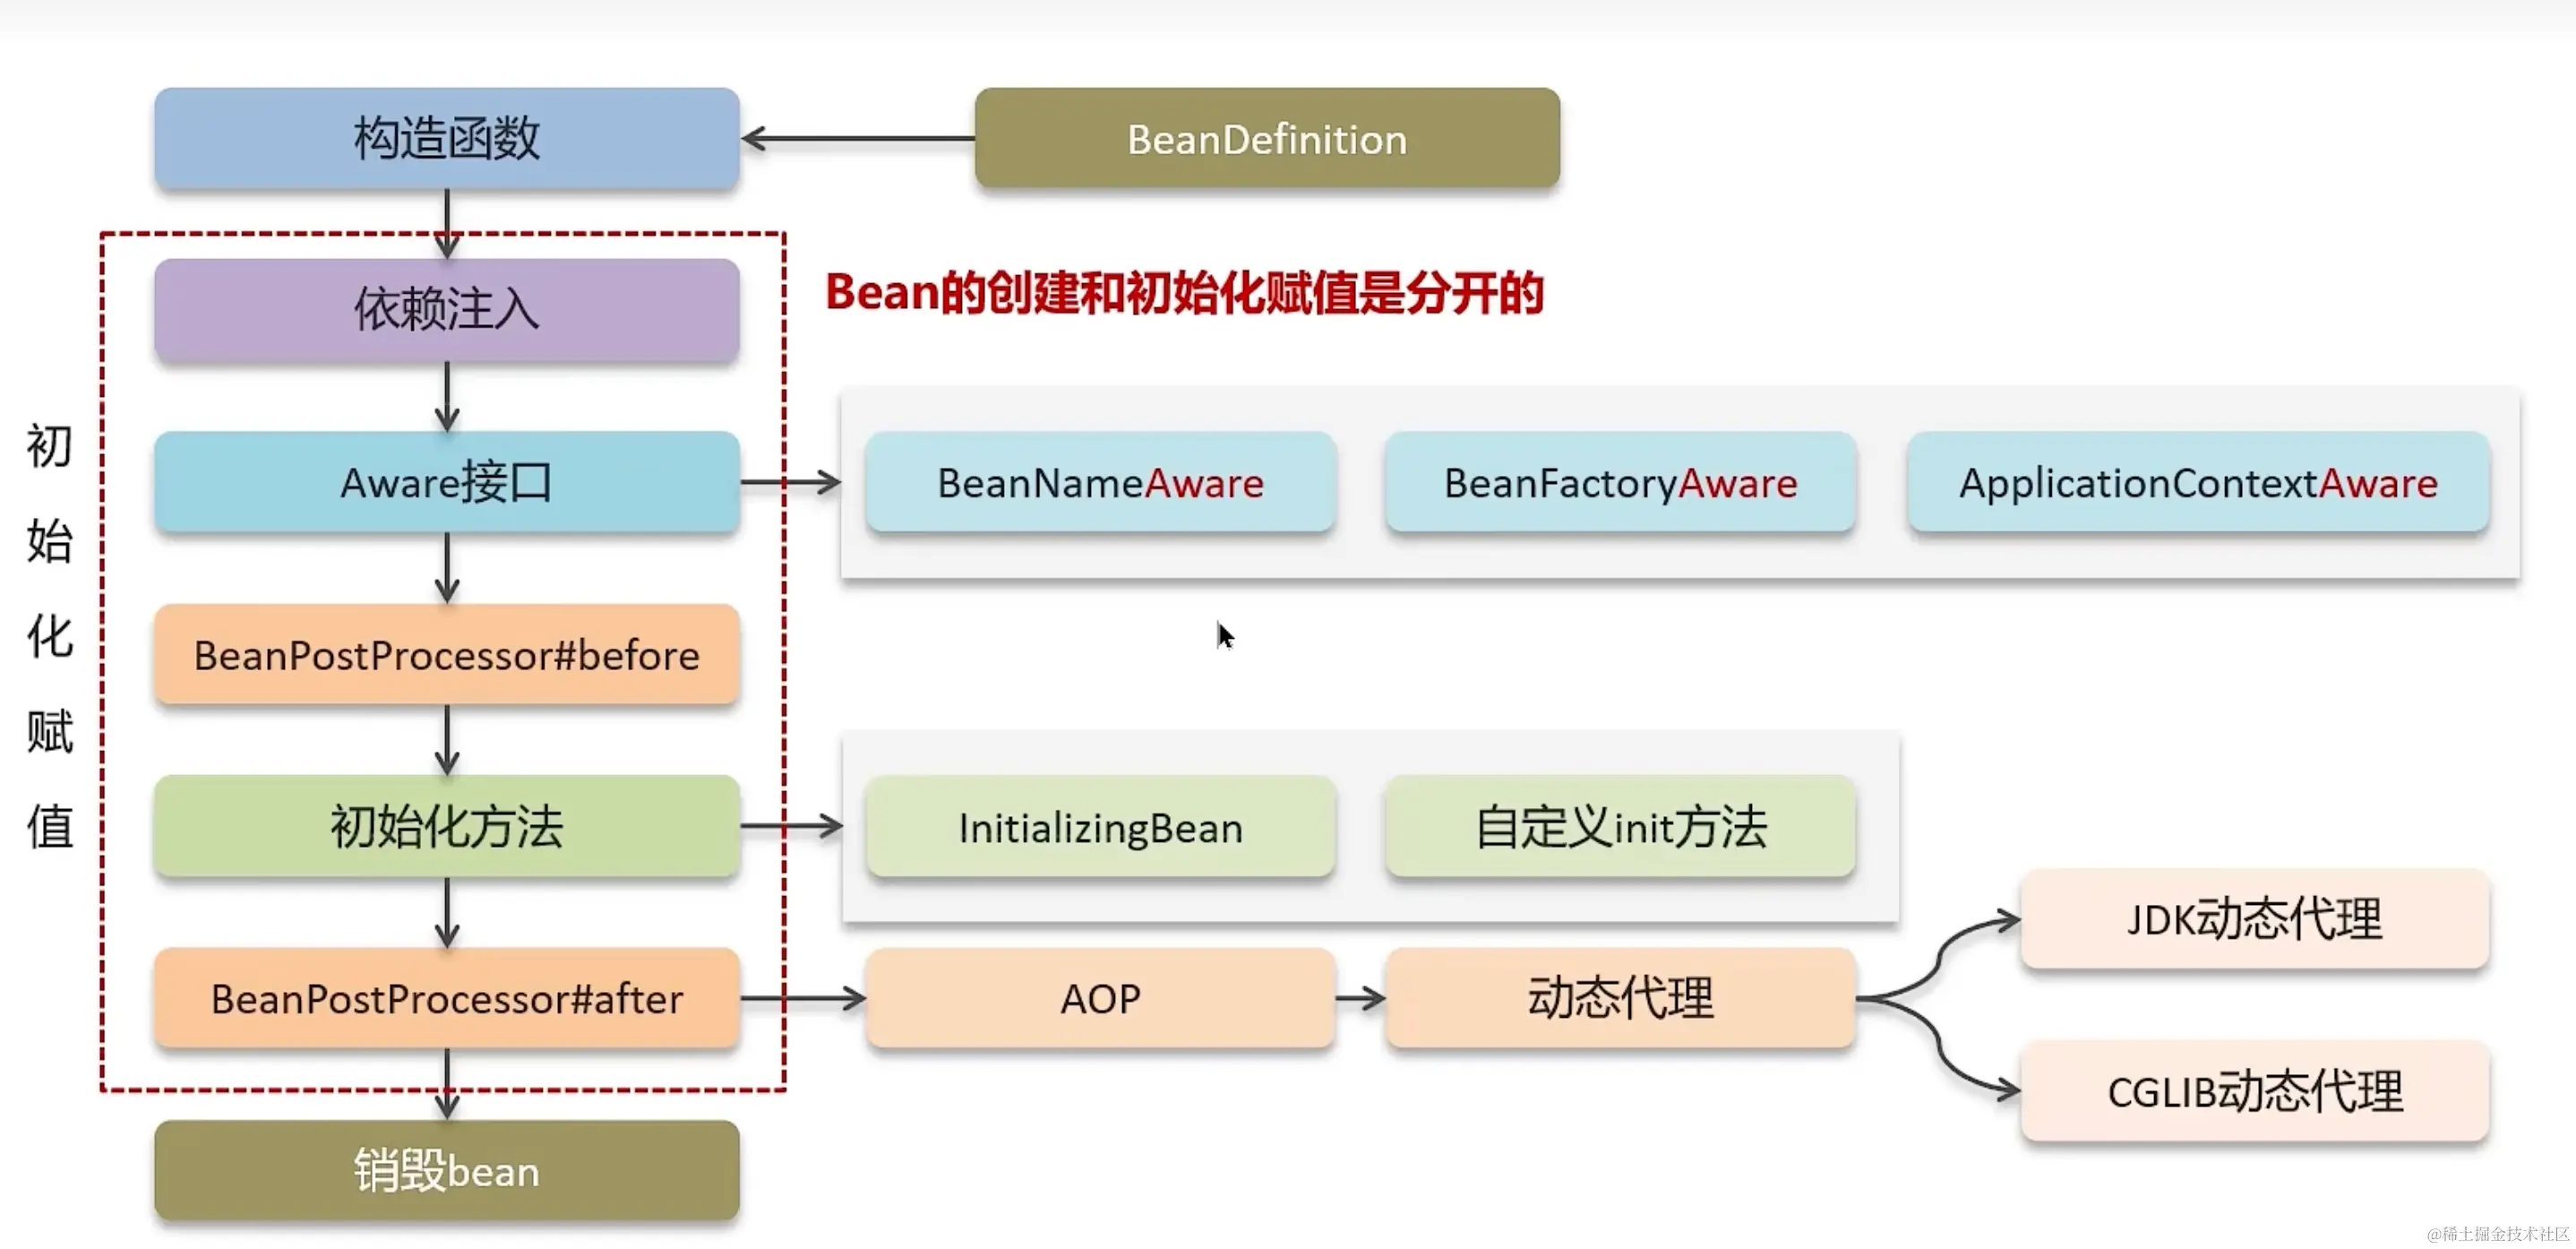Select the 自定义init方法 box

[x=1620, y=827]
